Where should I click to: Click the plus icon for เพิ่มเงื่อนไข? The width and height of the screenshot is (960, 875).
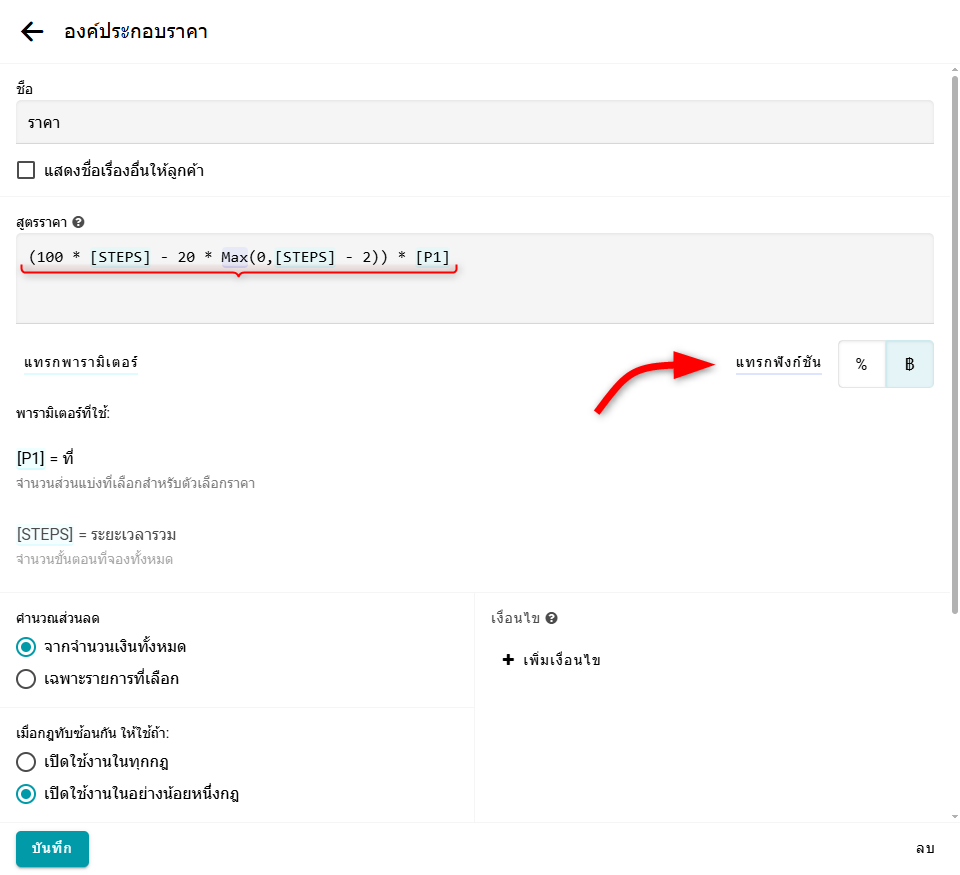click(508, 660)
